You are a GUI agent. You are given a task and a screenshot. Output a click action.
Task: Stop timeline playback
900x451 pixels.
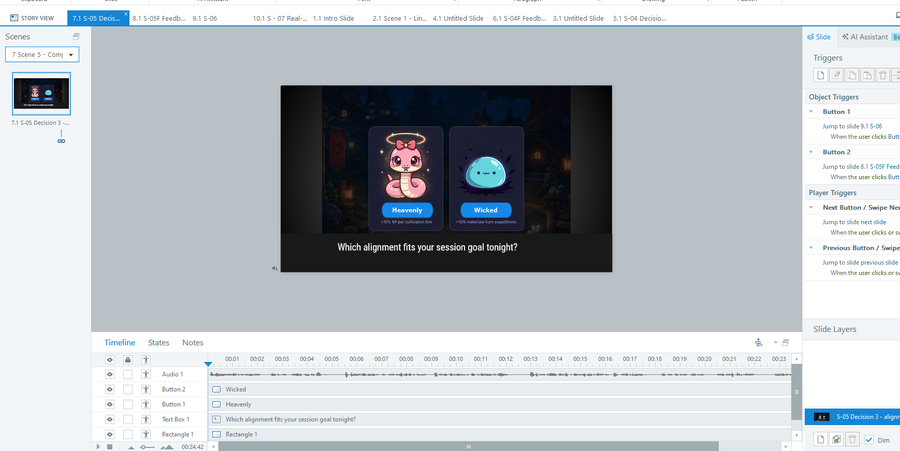(110, 446)
